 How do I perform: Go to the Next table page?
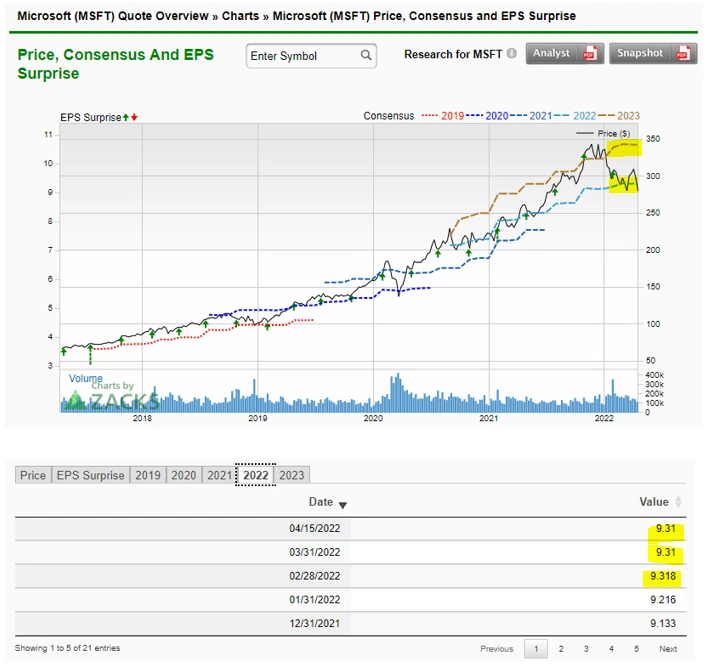point(668,649)
